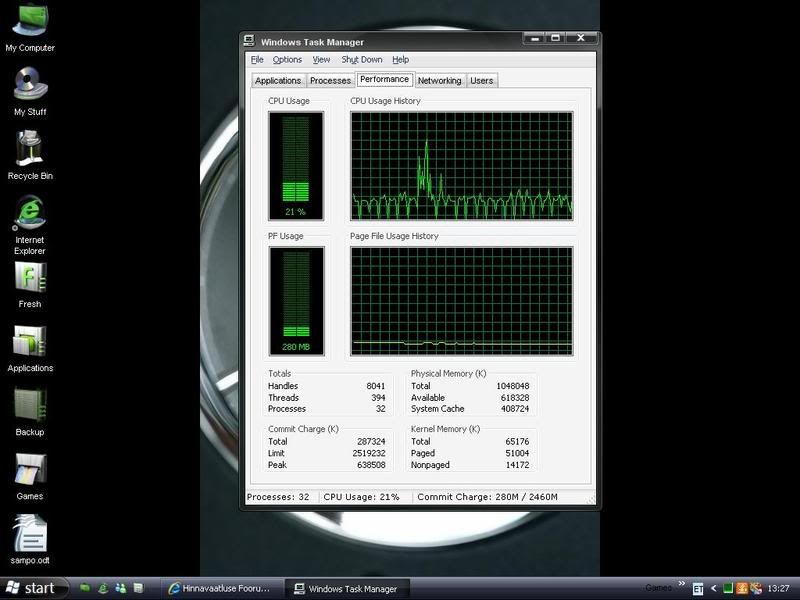Select the Recycle Bin desktop icon
The width and height of the screenshot is (800, 600).
pyautogui.click(x=30, y=156)
